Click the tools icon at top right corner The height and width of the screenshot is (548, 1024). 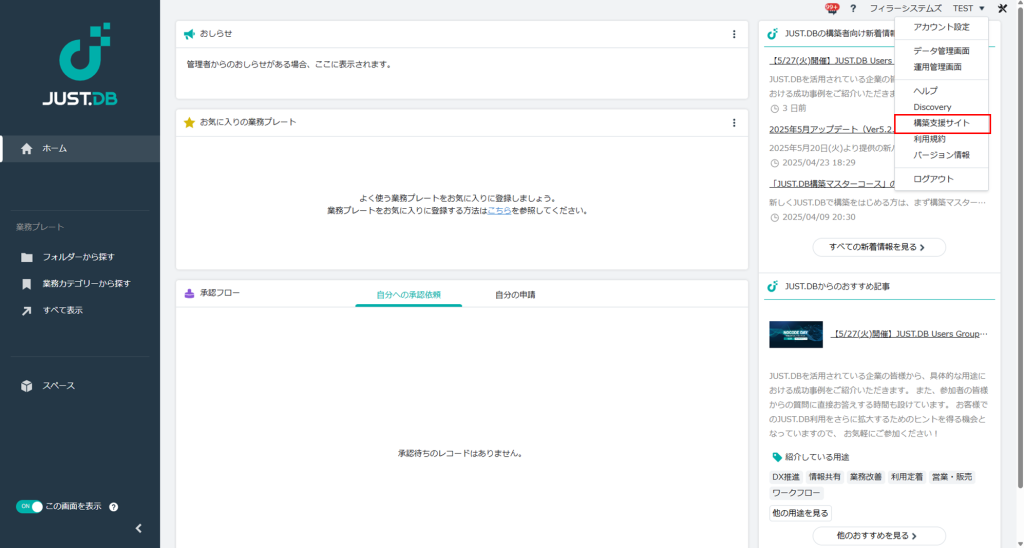click(x=1002, y=8)
